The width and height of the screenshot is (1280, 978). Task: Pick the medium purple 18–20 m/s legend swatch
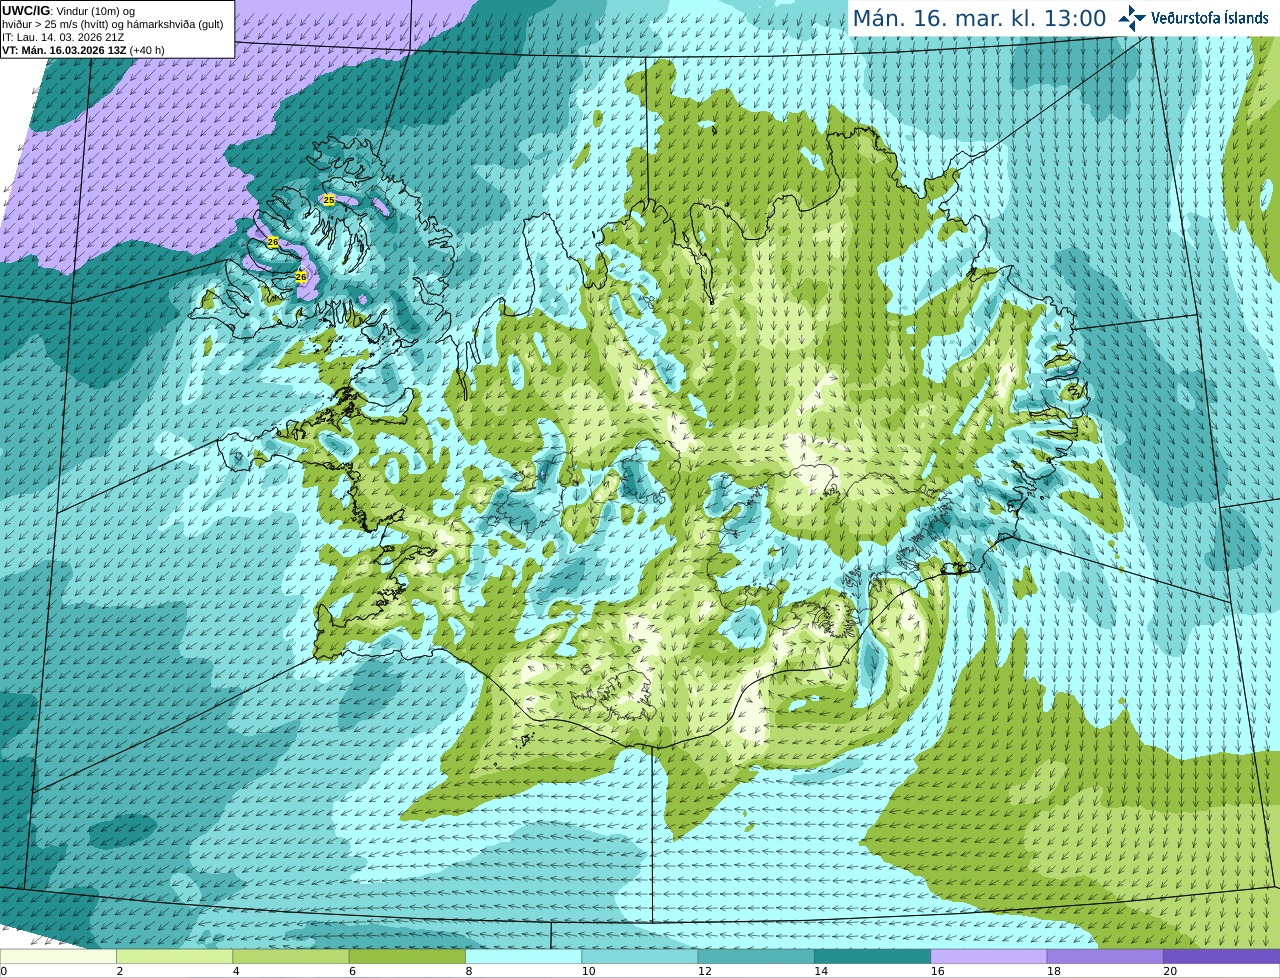pyautogui.click(x=1105, y=956)
